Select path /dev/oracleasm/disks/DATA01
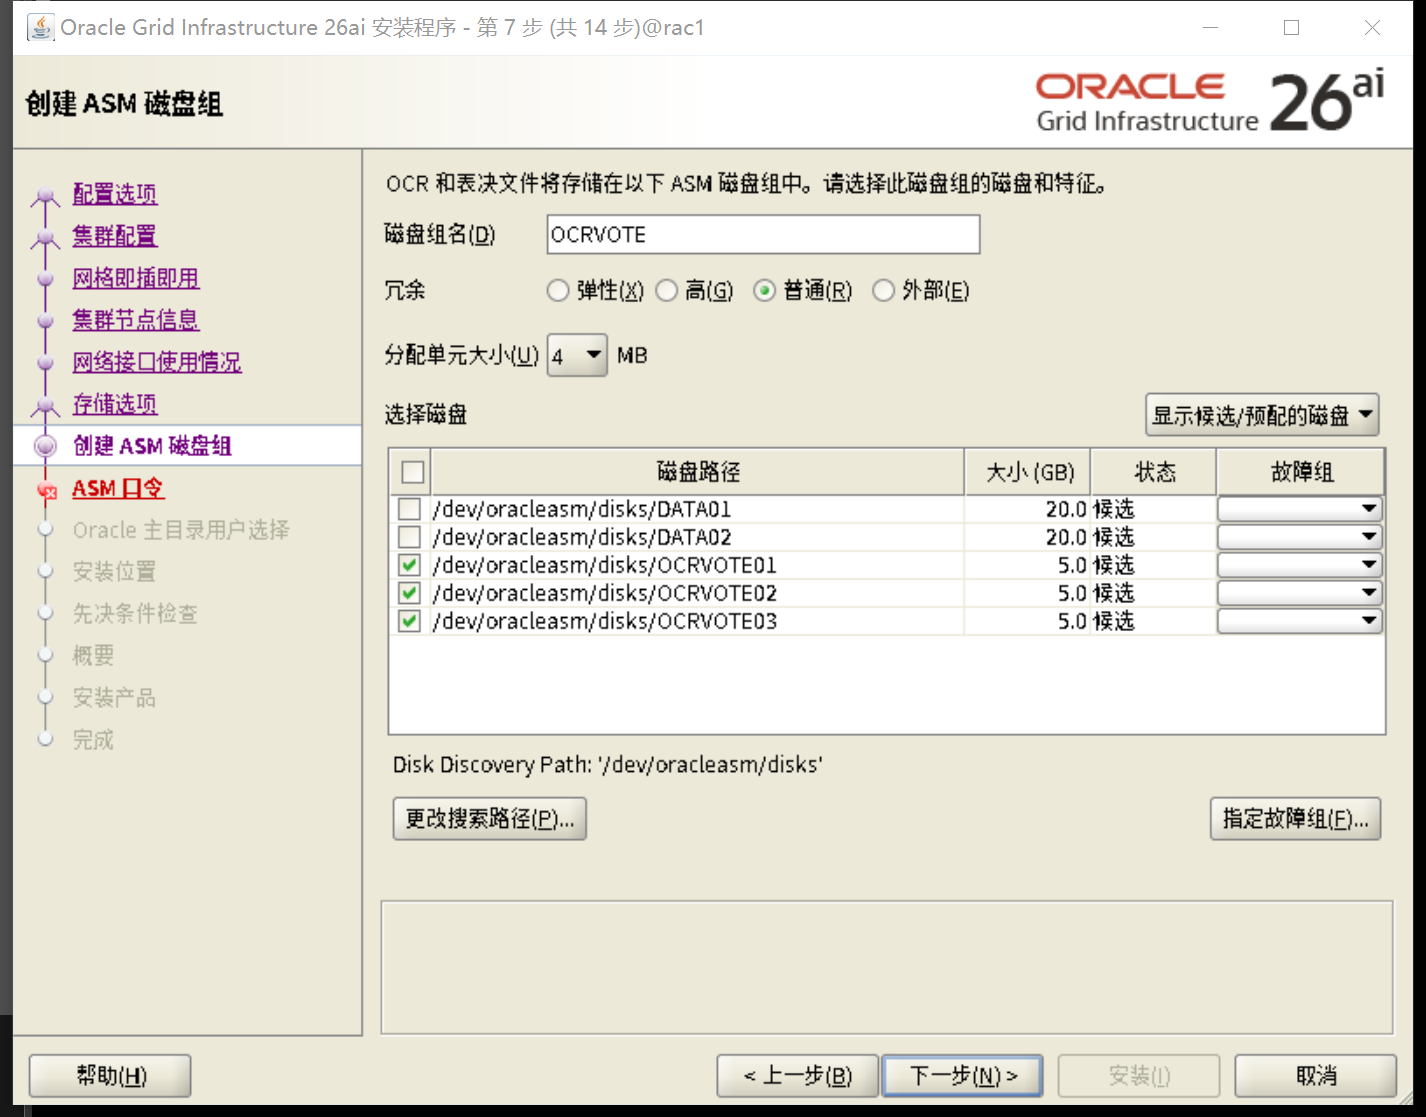 [x=582, y=509]
